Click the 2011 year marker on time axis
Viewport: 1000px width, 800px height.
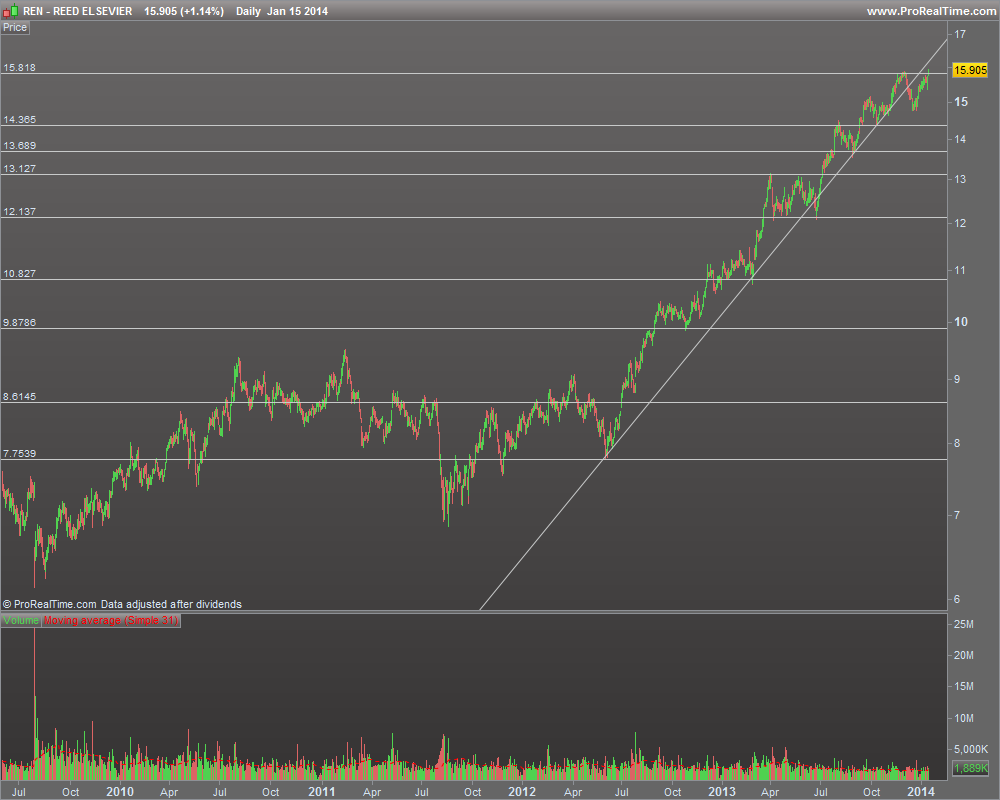click(321, 792)
